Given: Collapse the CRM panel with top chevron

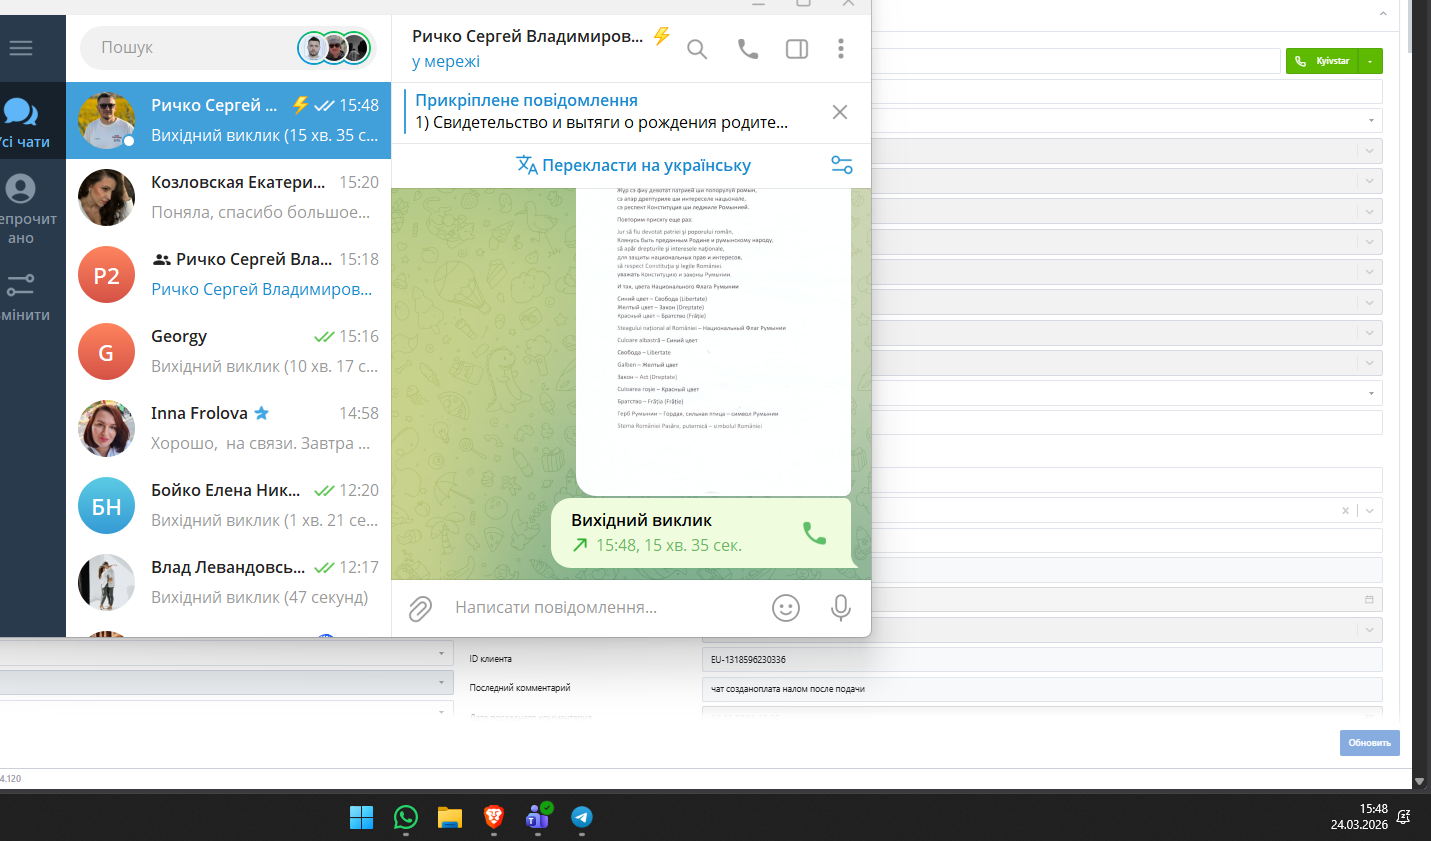Looking at the screenshot, I should 1383,14.
